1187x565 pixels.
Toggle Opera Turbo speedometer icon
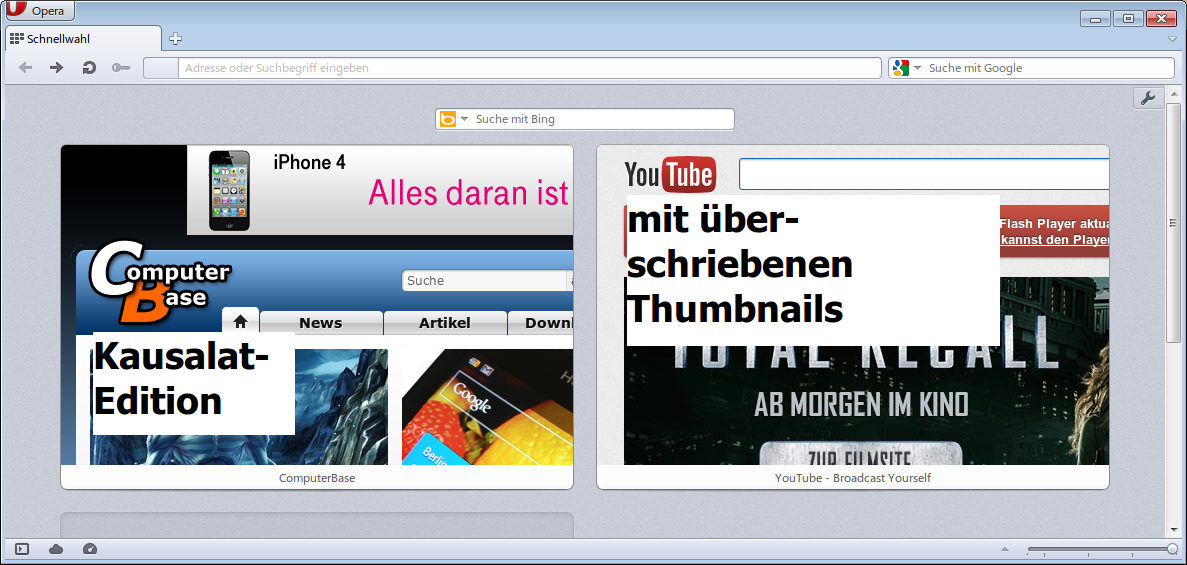coord(90,549)
